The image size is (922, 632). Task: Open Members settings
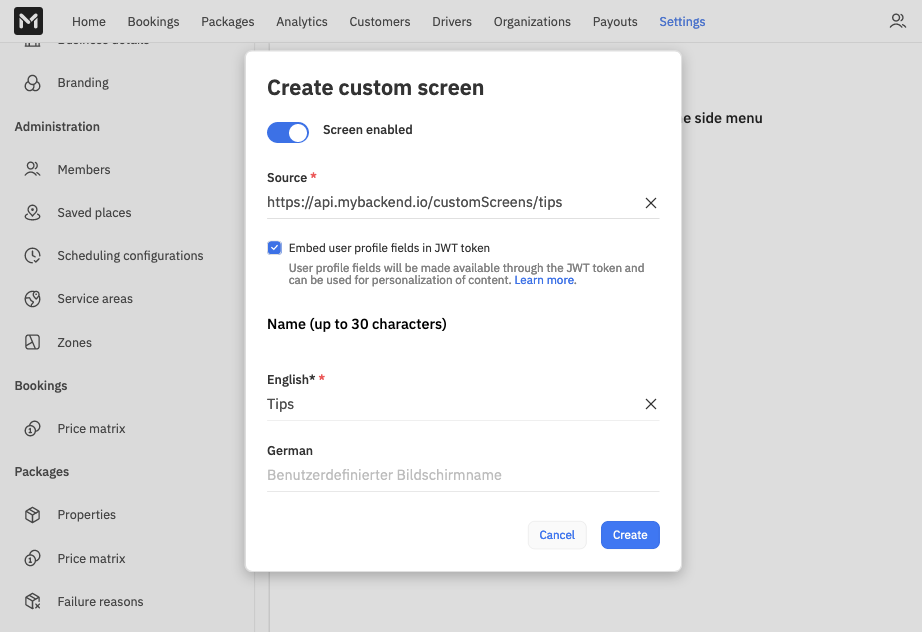click(x=84, y=169)
